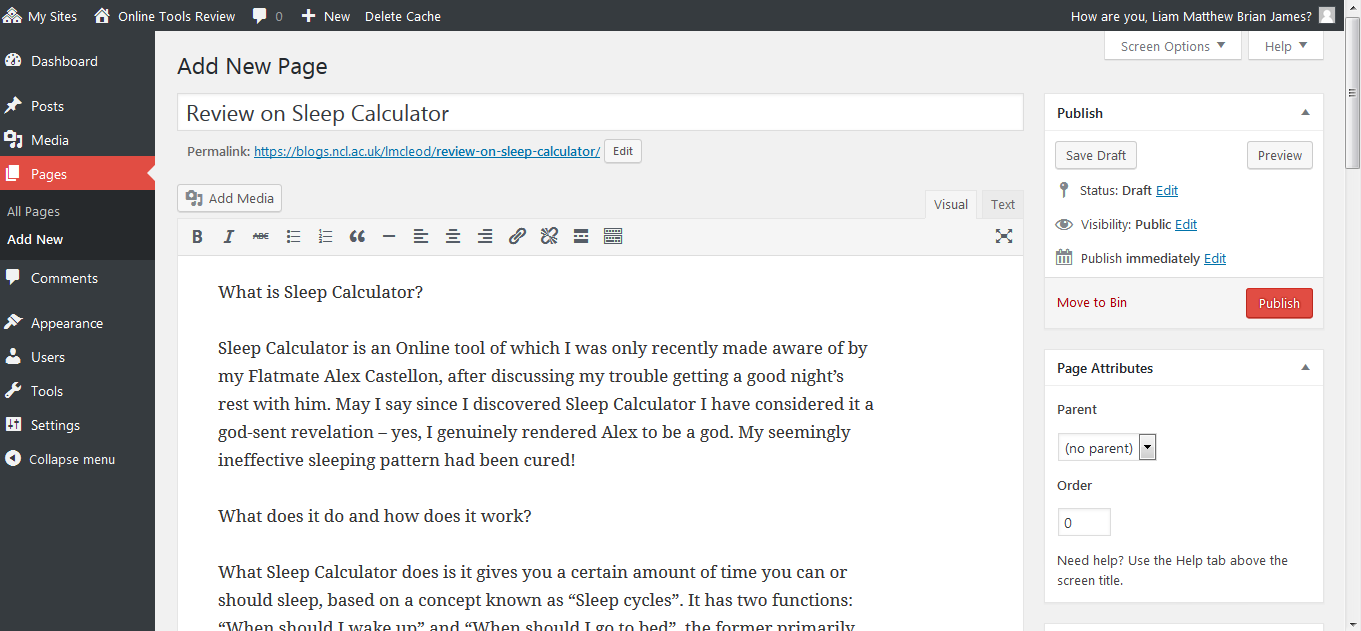Expand the Screen Options panel
Screen dimensions: 1361x631
coord(1173,46)
